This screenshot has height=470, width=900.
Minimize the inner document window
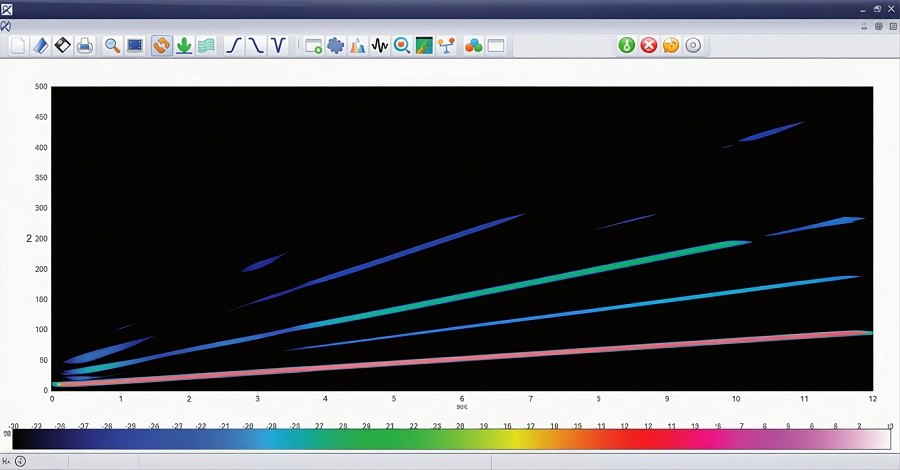[865, 26]
